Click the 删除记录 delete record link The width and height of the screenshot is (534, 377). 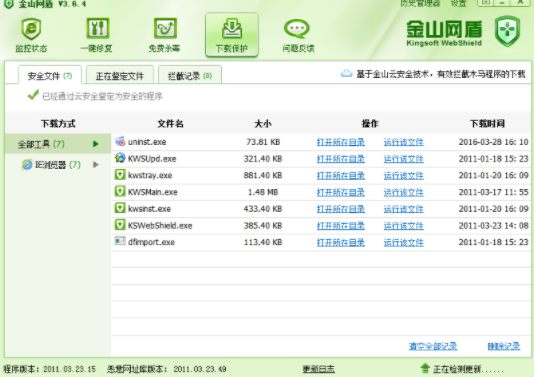tap(504, 346)
